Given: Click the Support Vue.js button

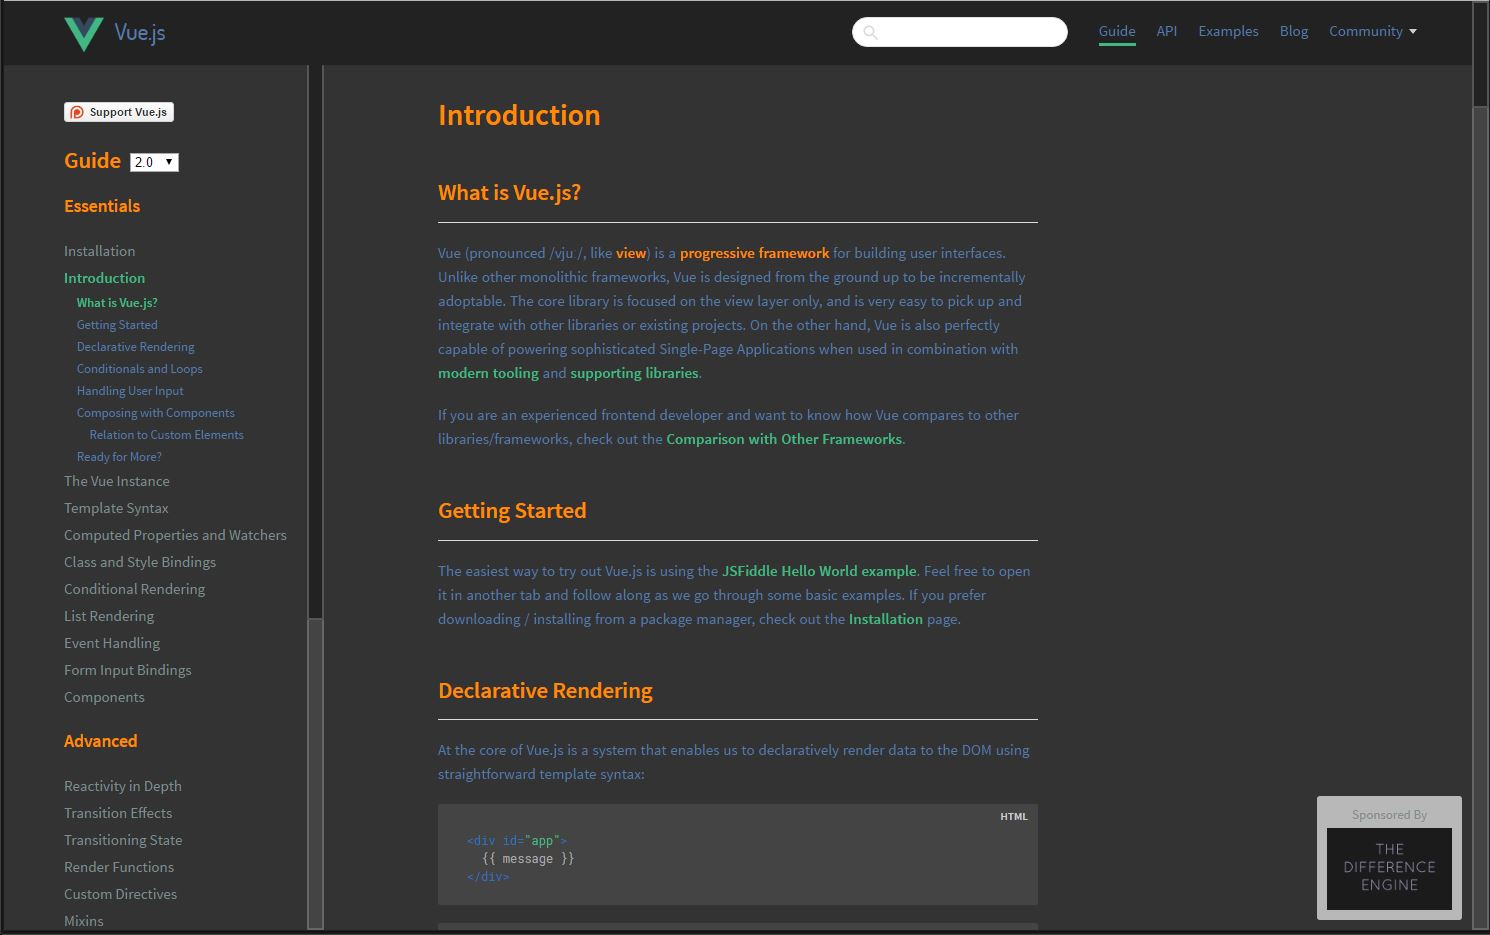Looking at the screenshot, I should [119, 112].
